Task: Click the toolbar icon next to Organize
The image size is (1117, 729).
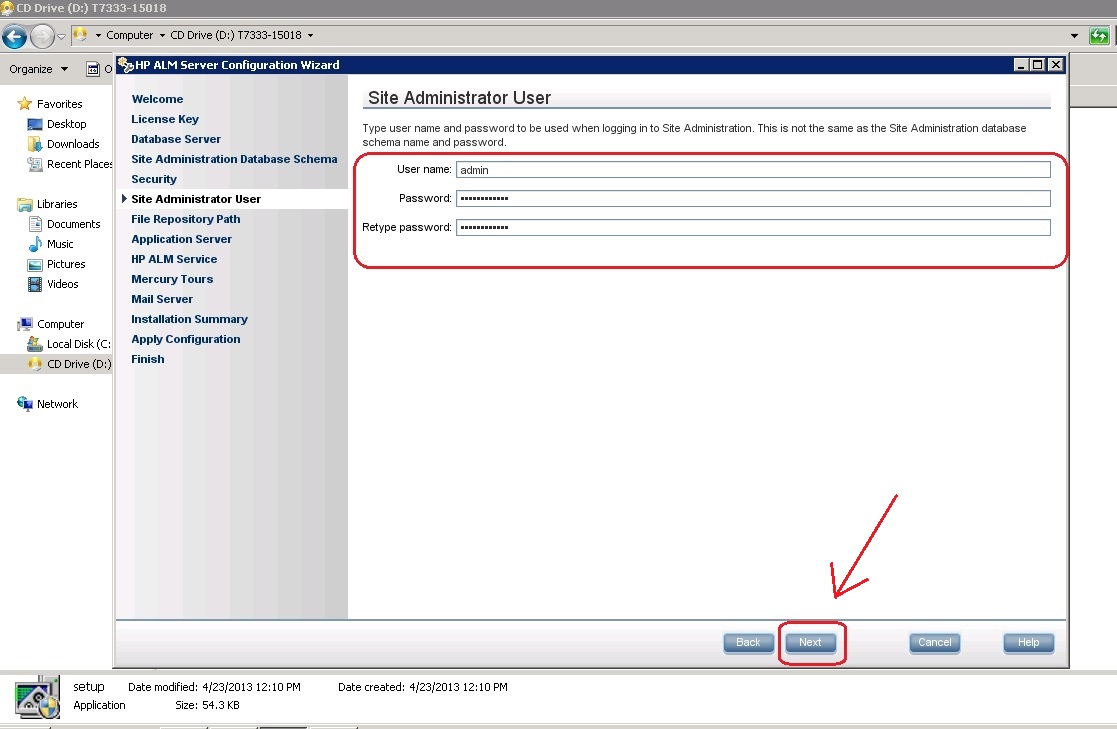Action: point(93,69)
